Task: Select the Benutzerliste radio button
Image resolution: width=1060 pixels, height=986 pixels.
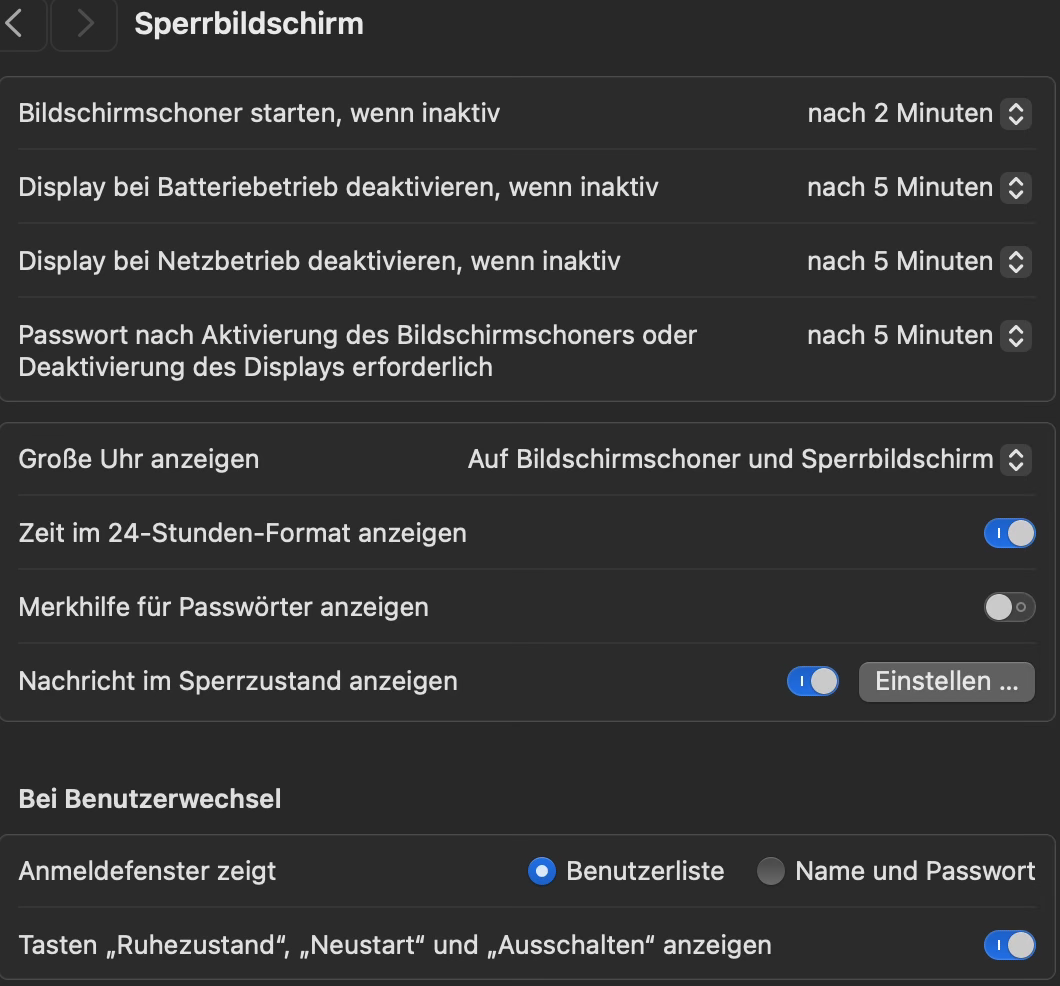Action: [542, 871]
